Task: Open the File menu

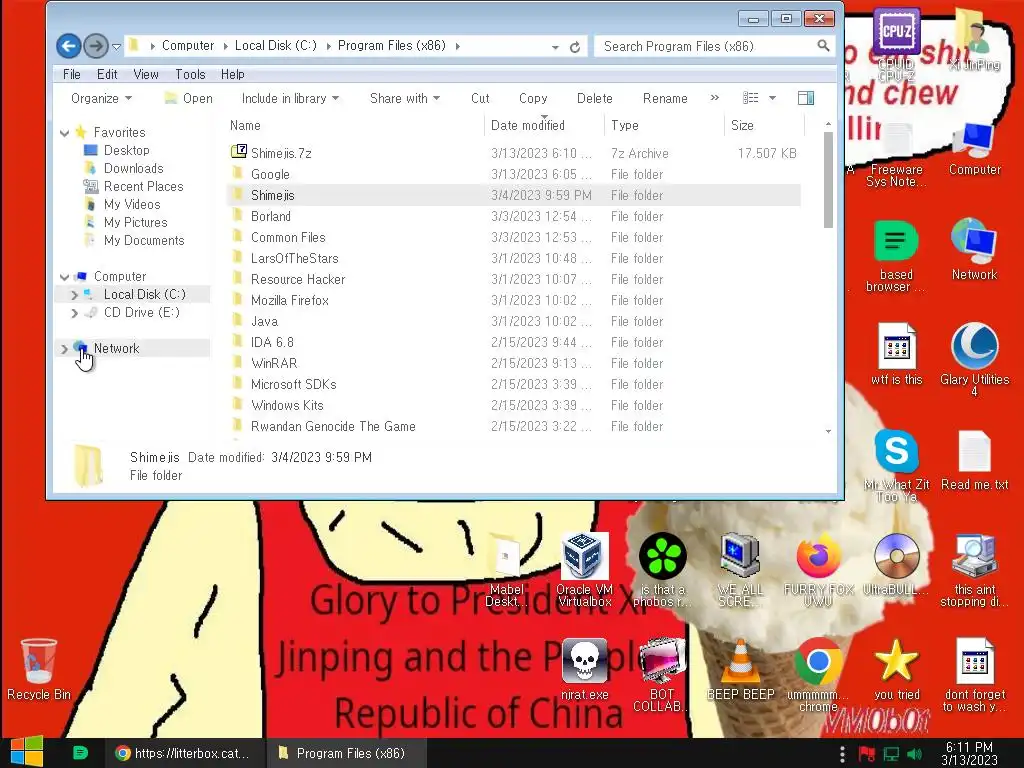Action: (72, 74)
